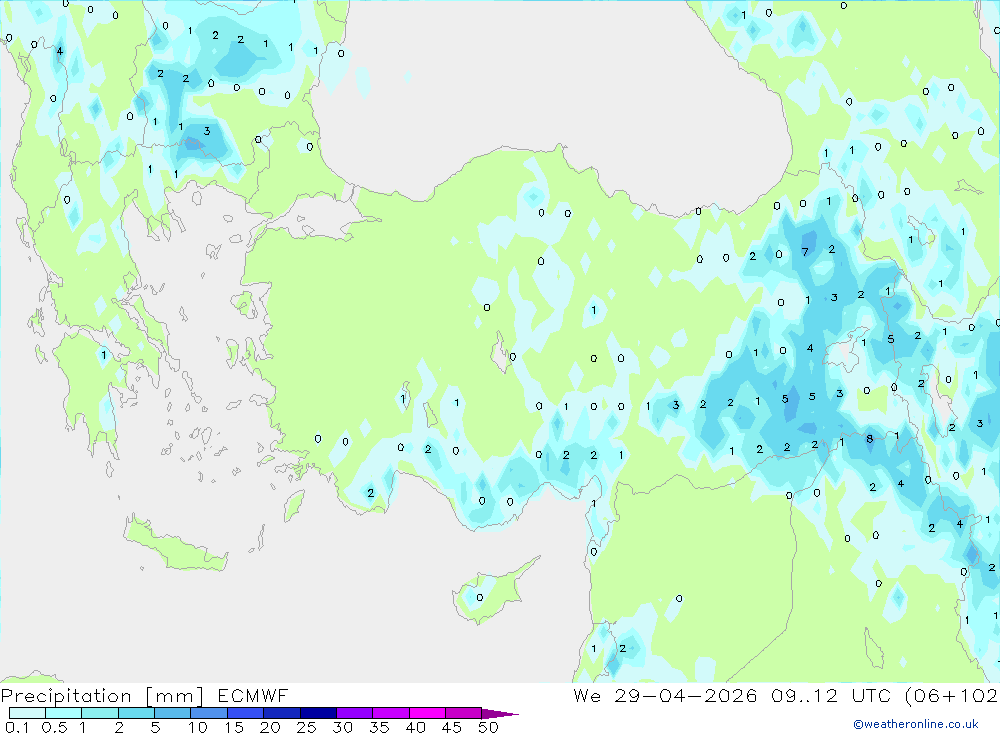Click the 0.5–1 mm legend color swatch
Image resolution: width=1000 pixels, height=733 pixels.
(x=63, y=713)
